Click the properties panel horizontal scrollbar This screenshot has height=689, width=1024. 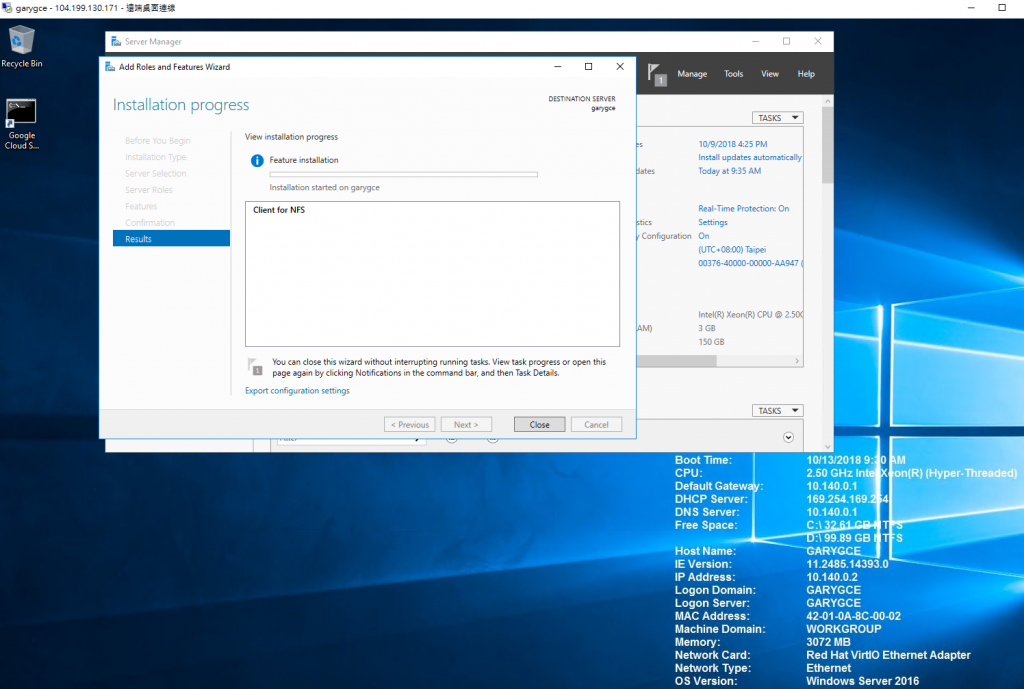(x=677, y=361)
